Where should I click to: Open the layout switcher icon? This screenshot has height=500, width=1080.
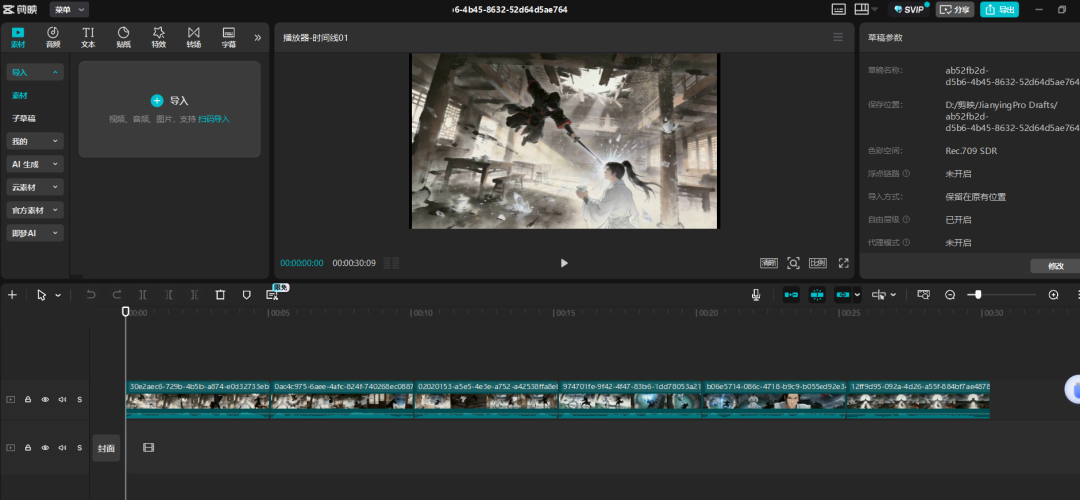pos(862,9)
